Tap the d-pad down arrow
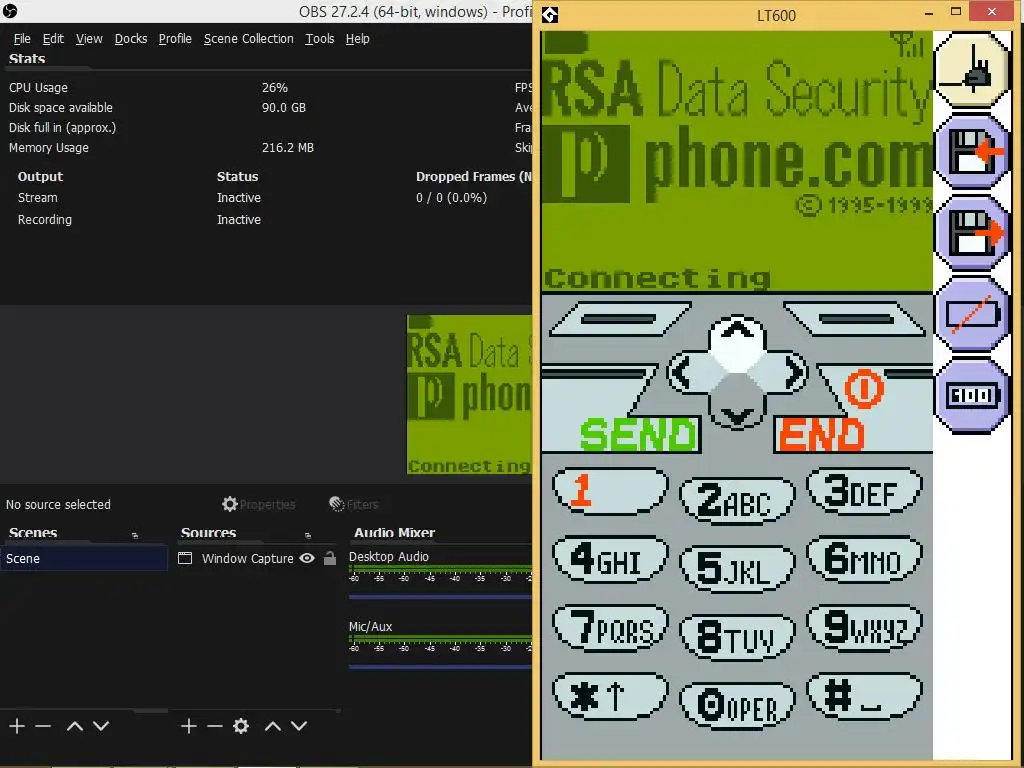 pos(737,413)
